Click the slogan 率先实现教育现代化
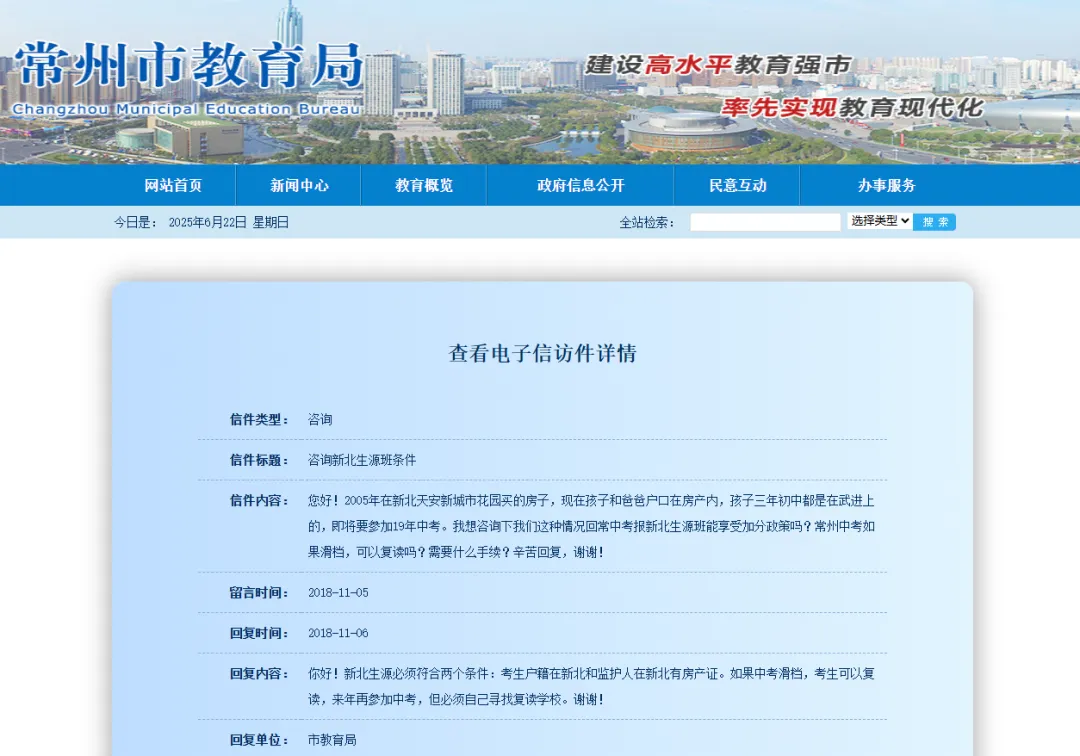Screen dimensions: 1080x756 pyautogui.click(x=853, y=107)
